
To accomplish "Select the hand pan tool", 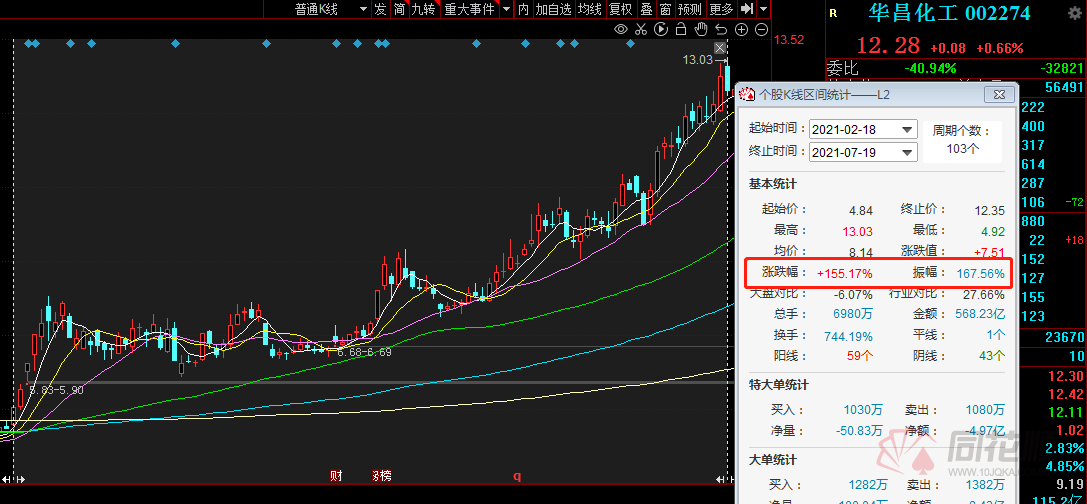I will (x=701, y=29).
